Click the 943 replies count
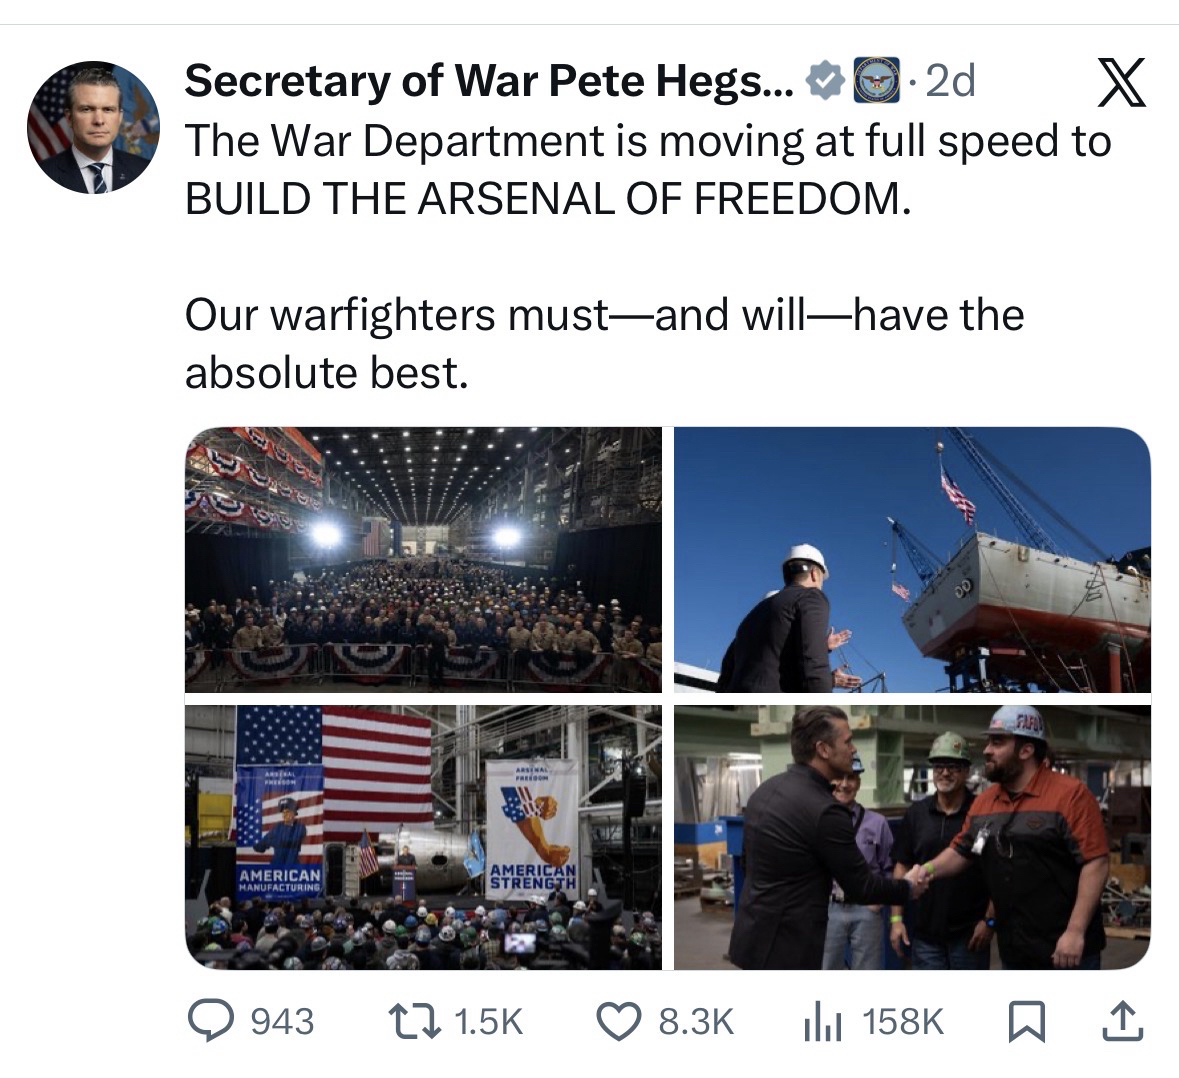The width and height of the screenshot is (1179, 1078). tap(281, 1021)
